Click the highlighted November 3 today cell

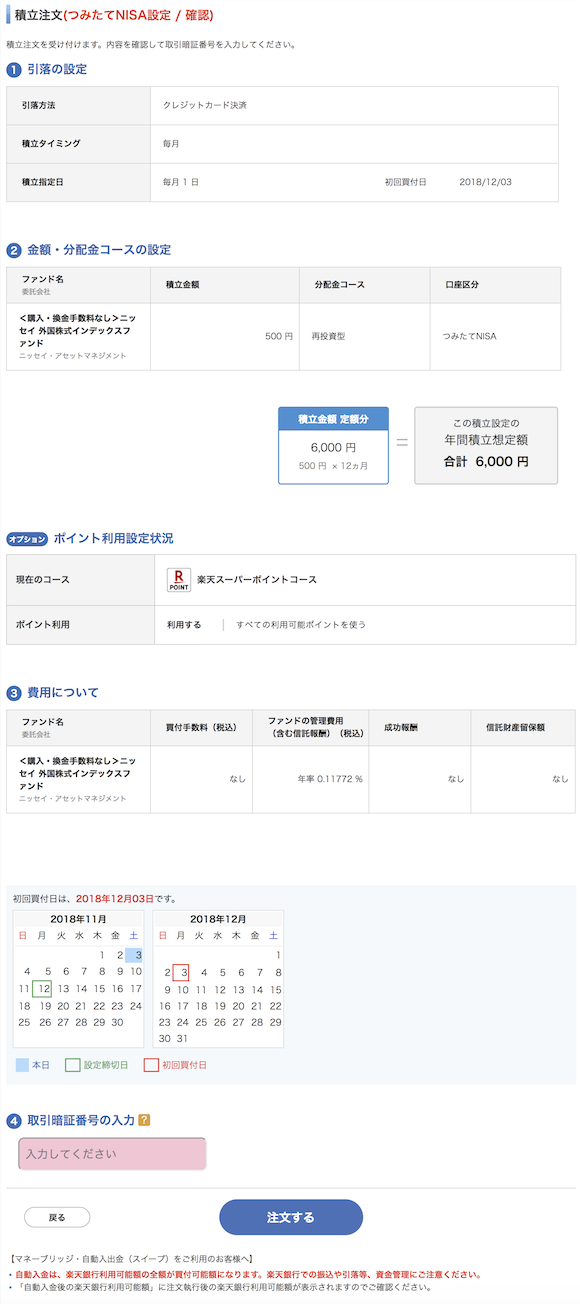click(x=135, y=955)
